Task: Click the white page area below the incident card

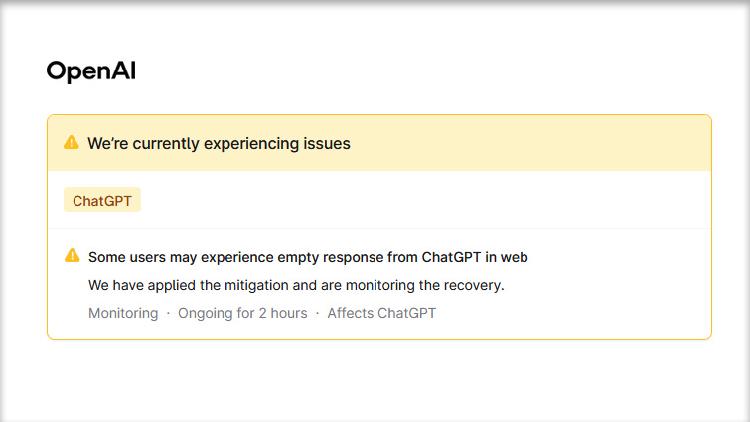Action: pos(375,380)
